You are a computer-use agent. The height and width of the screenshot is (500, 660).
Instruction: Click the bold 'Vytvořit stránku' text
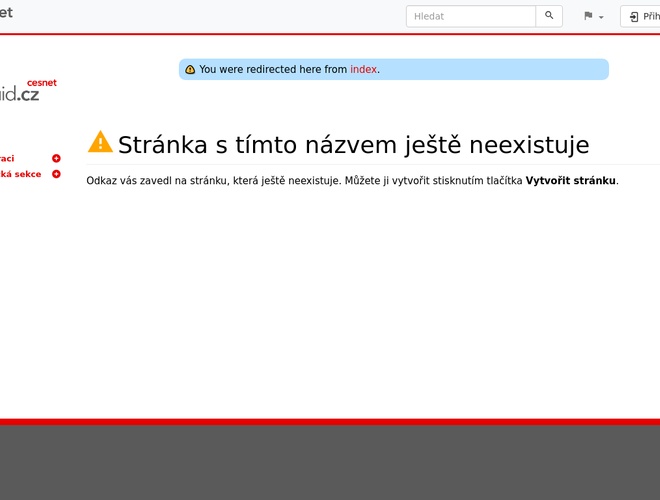coord(570,181)
